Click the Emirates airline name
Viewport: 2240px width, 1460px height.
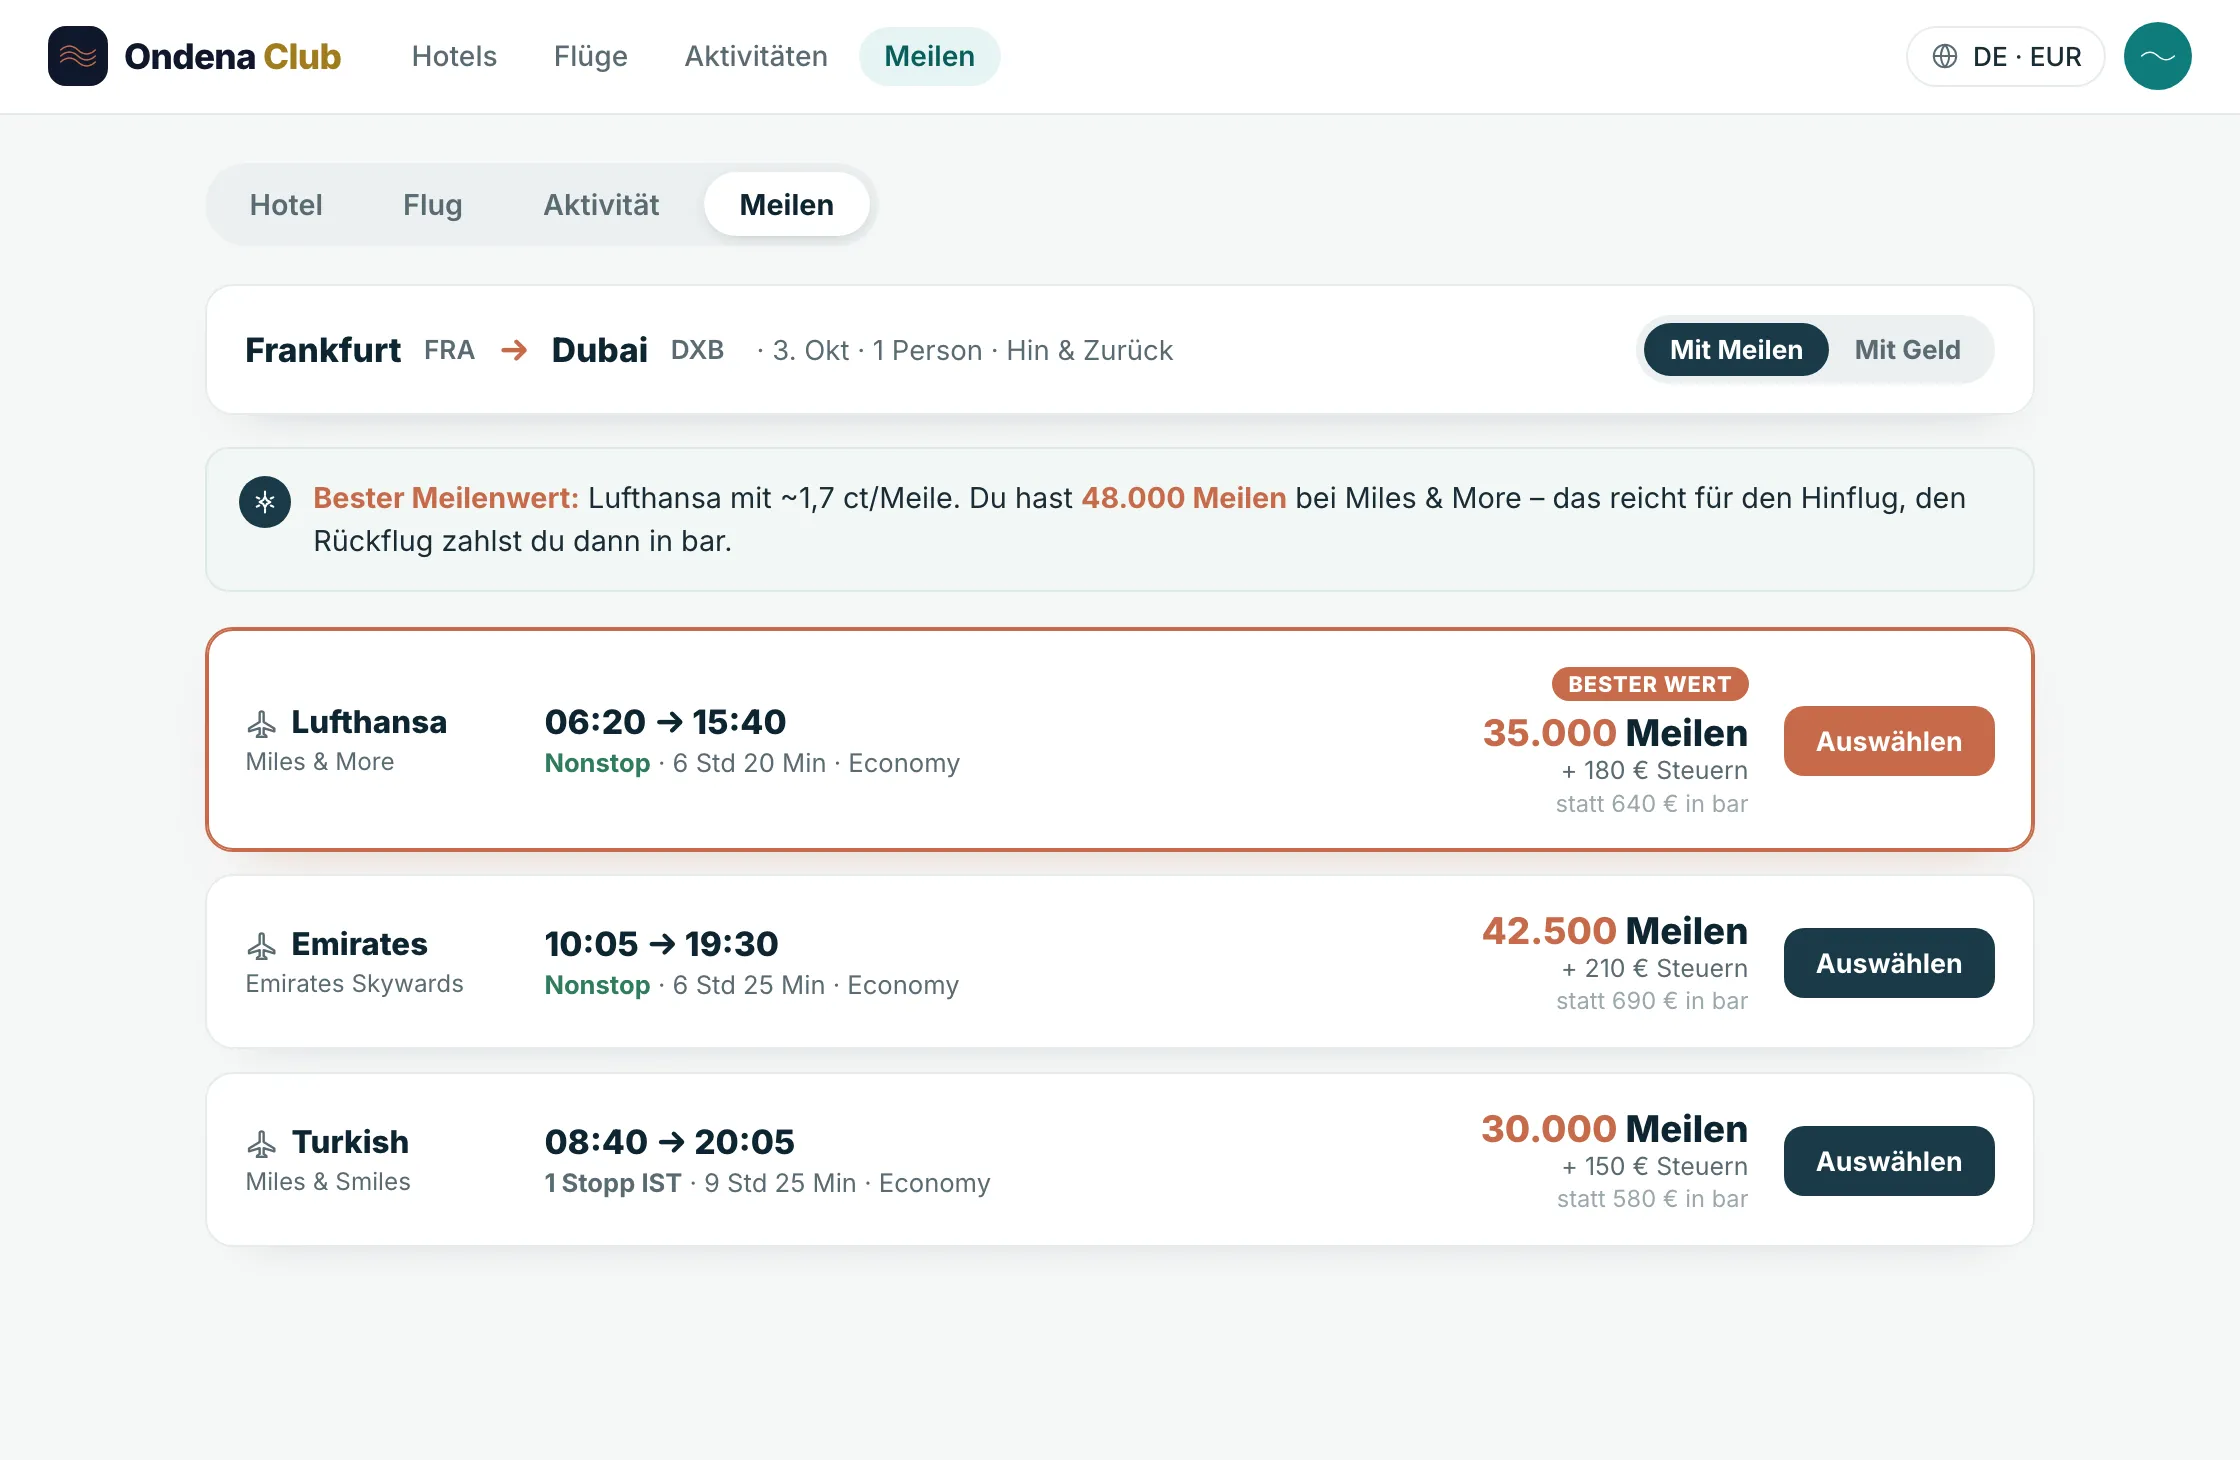[360, 944]
